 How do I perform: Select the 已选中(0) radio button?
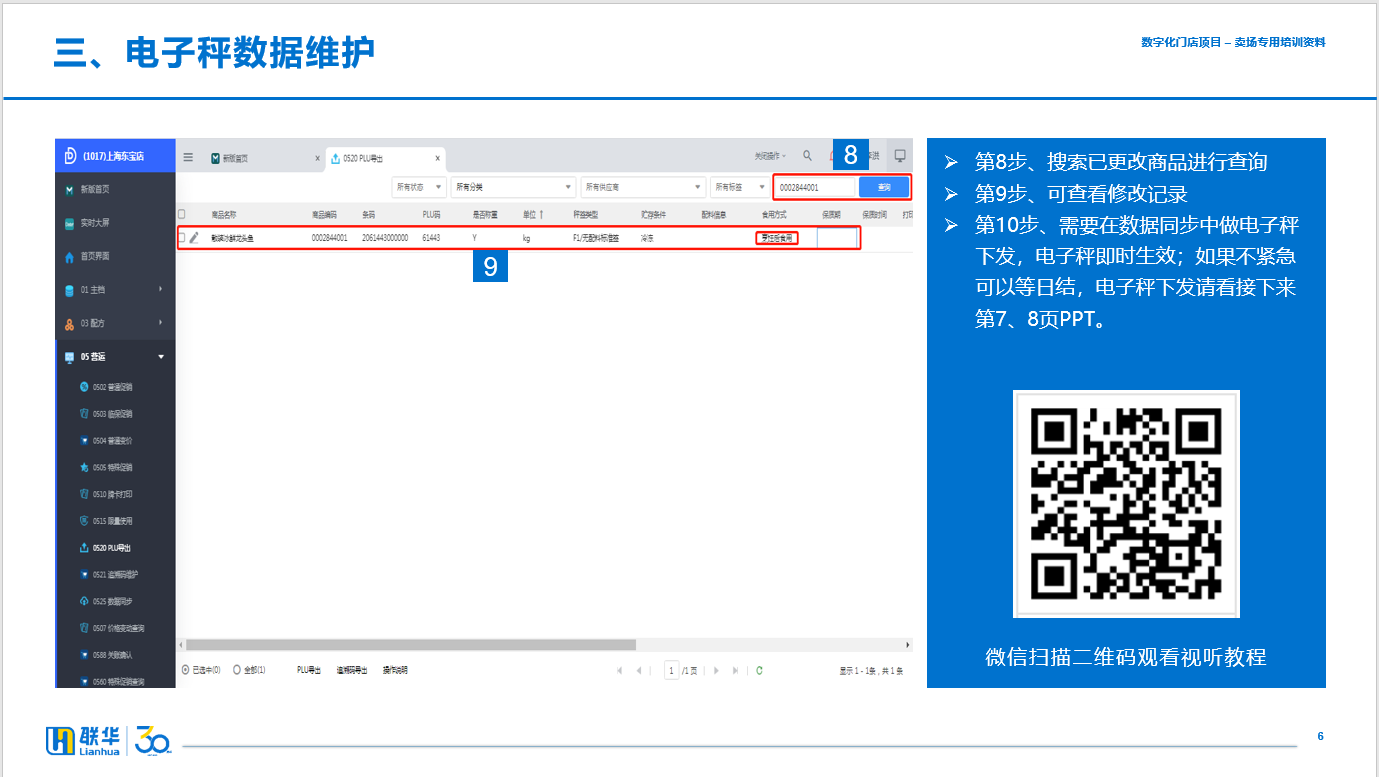185,670
